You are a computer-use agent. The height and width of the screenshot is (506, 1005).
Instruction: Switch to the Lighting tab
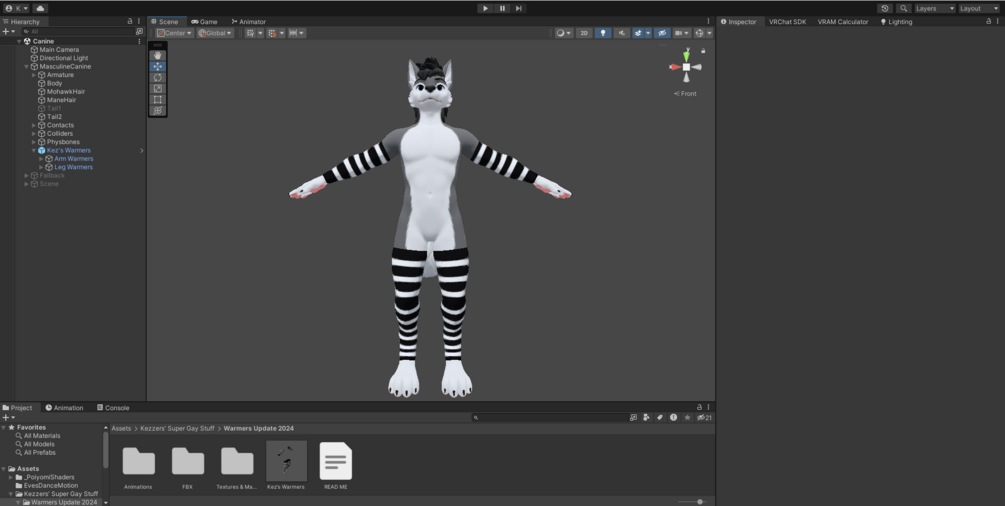(x=896, y=22)
